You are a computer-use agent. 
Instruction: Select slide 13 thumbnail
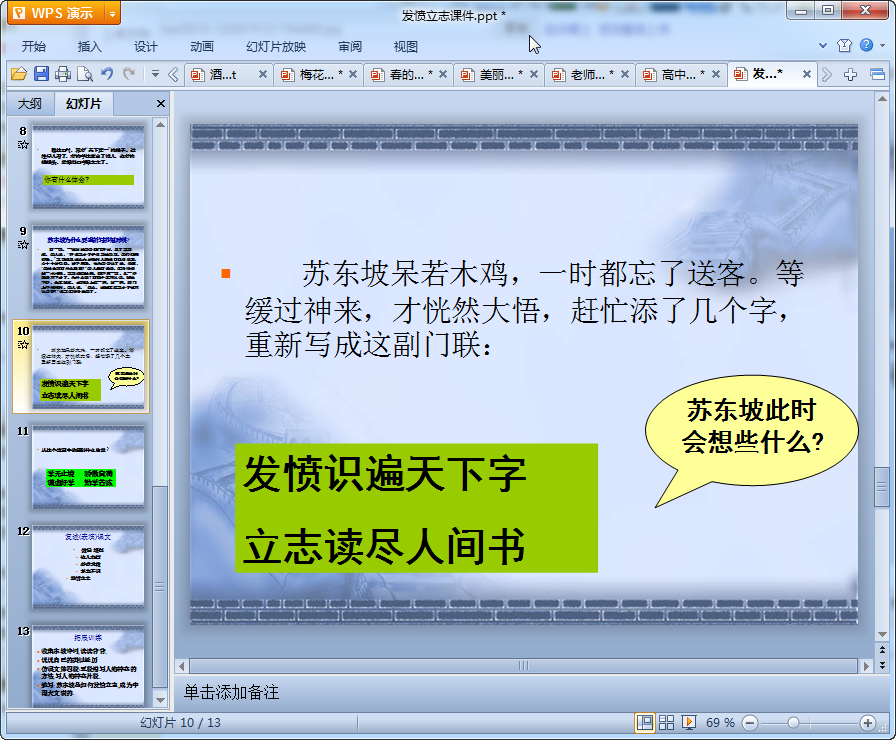pyautogui.click(x=89, y=666)
